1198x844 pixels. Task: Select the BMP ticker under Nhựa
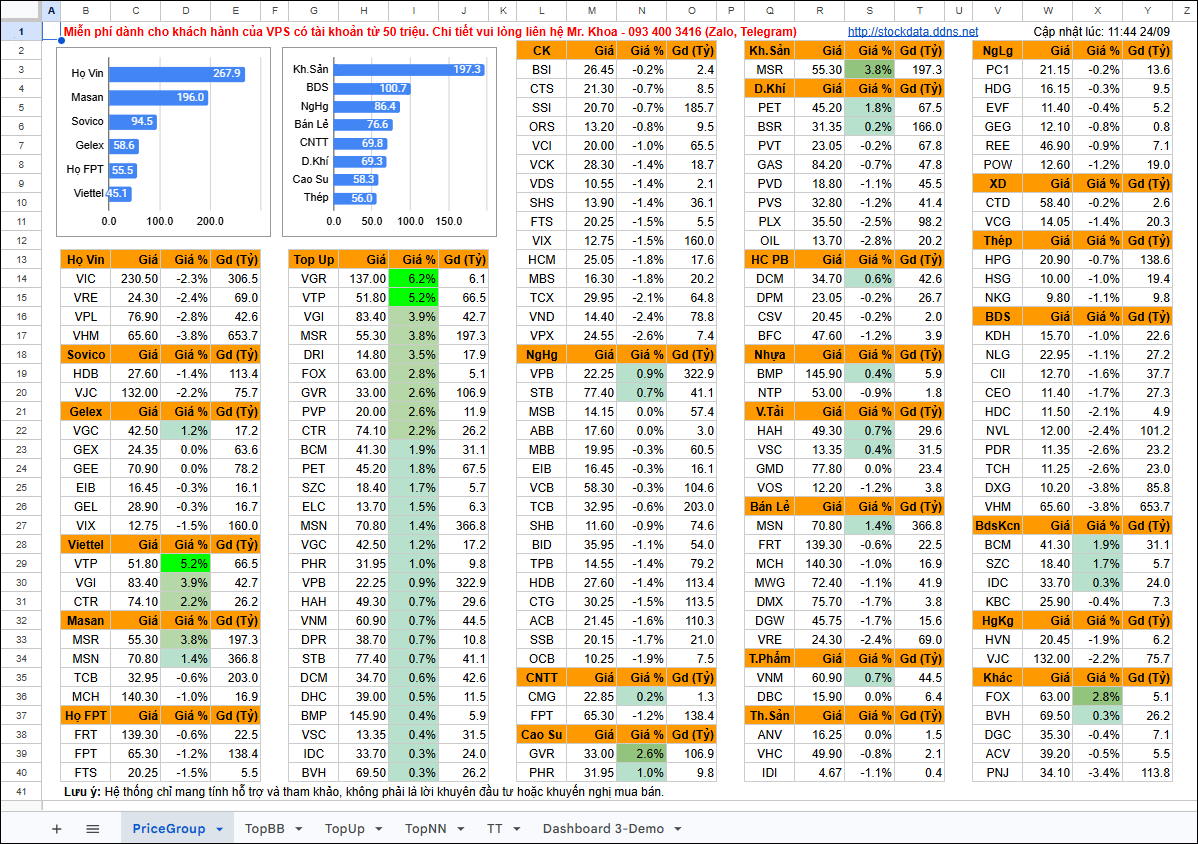[769, 373]
